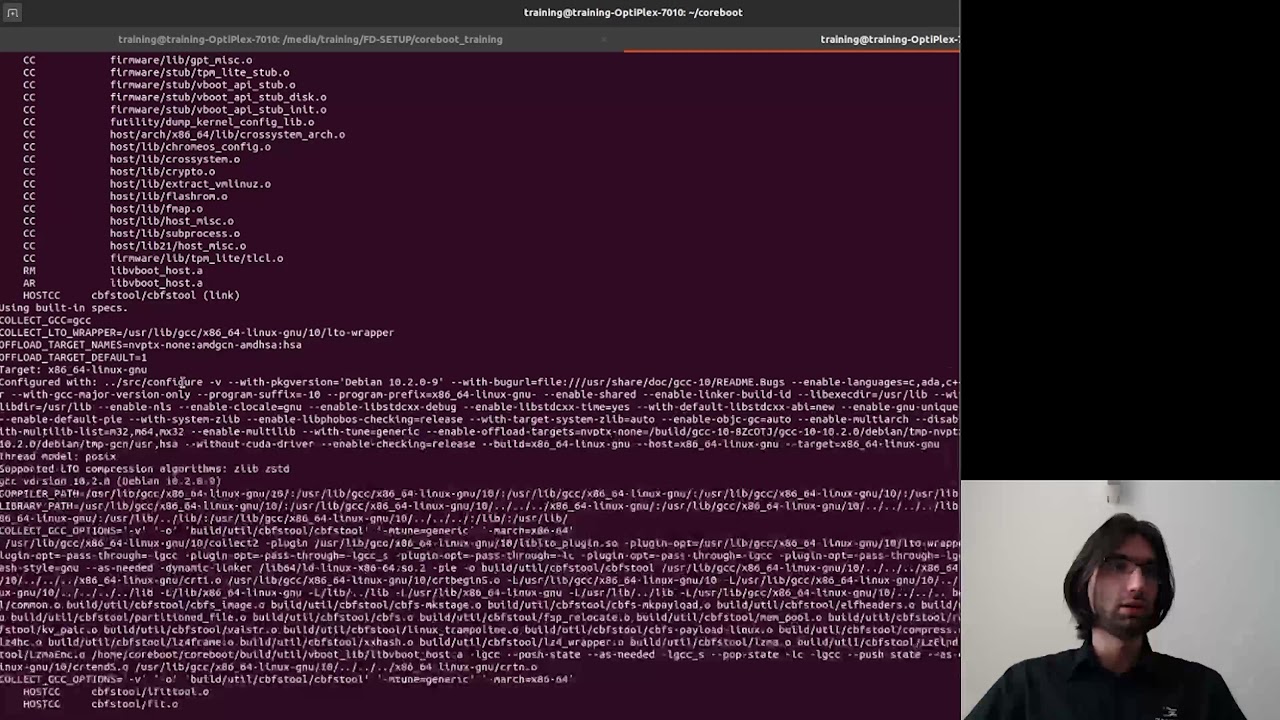
Task: Click the line 'Thread model: posix'
Action: click(x=58, y=456)
